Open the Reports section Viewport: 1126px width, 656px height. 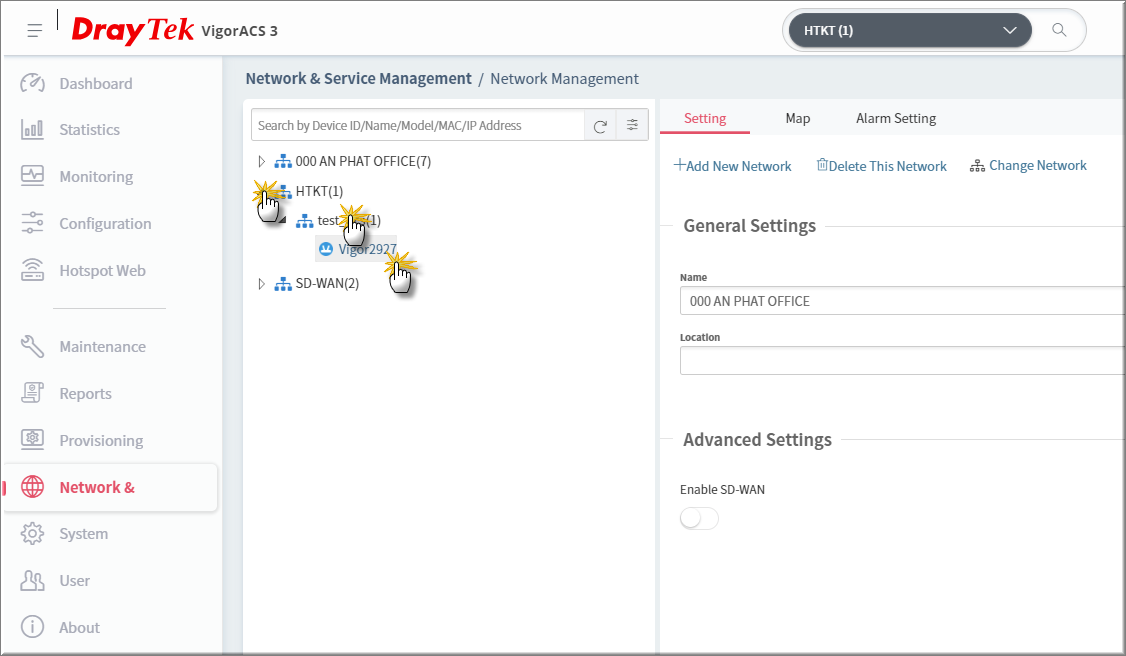85,394
